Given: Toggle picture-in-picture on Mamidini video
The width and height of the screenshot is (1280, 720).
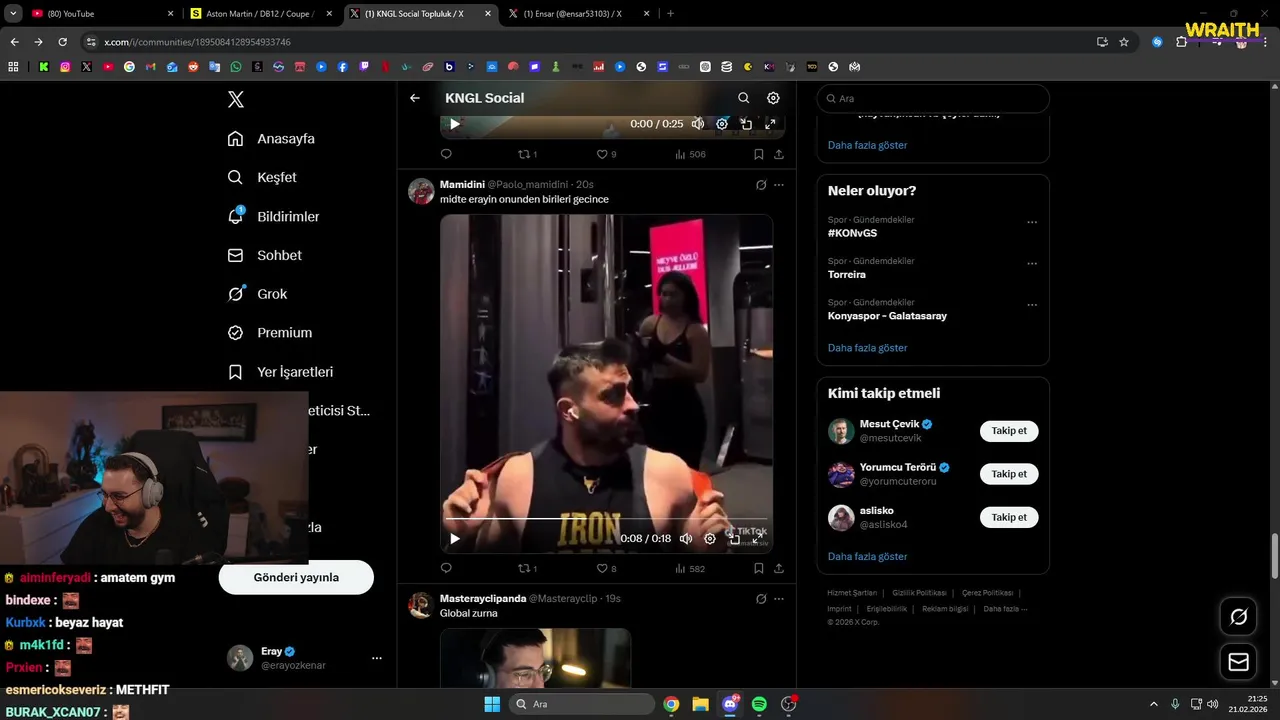Looking at the screenshot, I should point(734,538).
